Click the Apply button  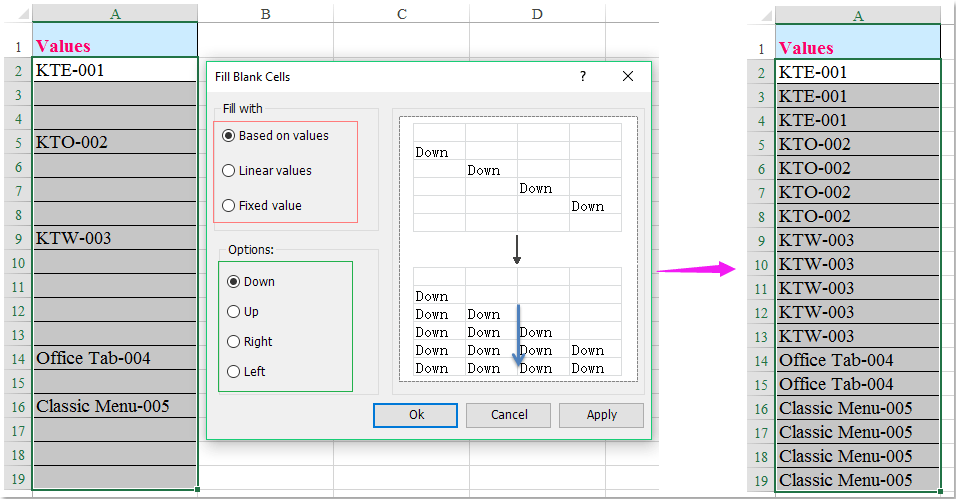point(601,415)
